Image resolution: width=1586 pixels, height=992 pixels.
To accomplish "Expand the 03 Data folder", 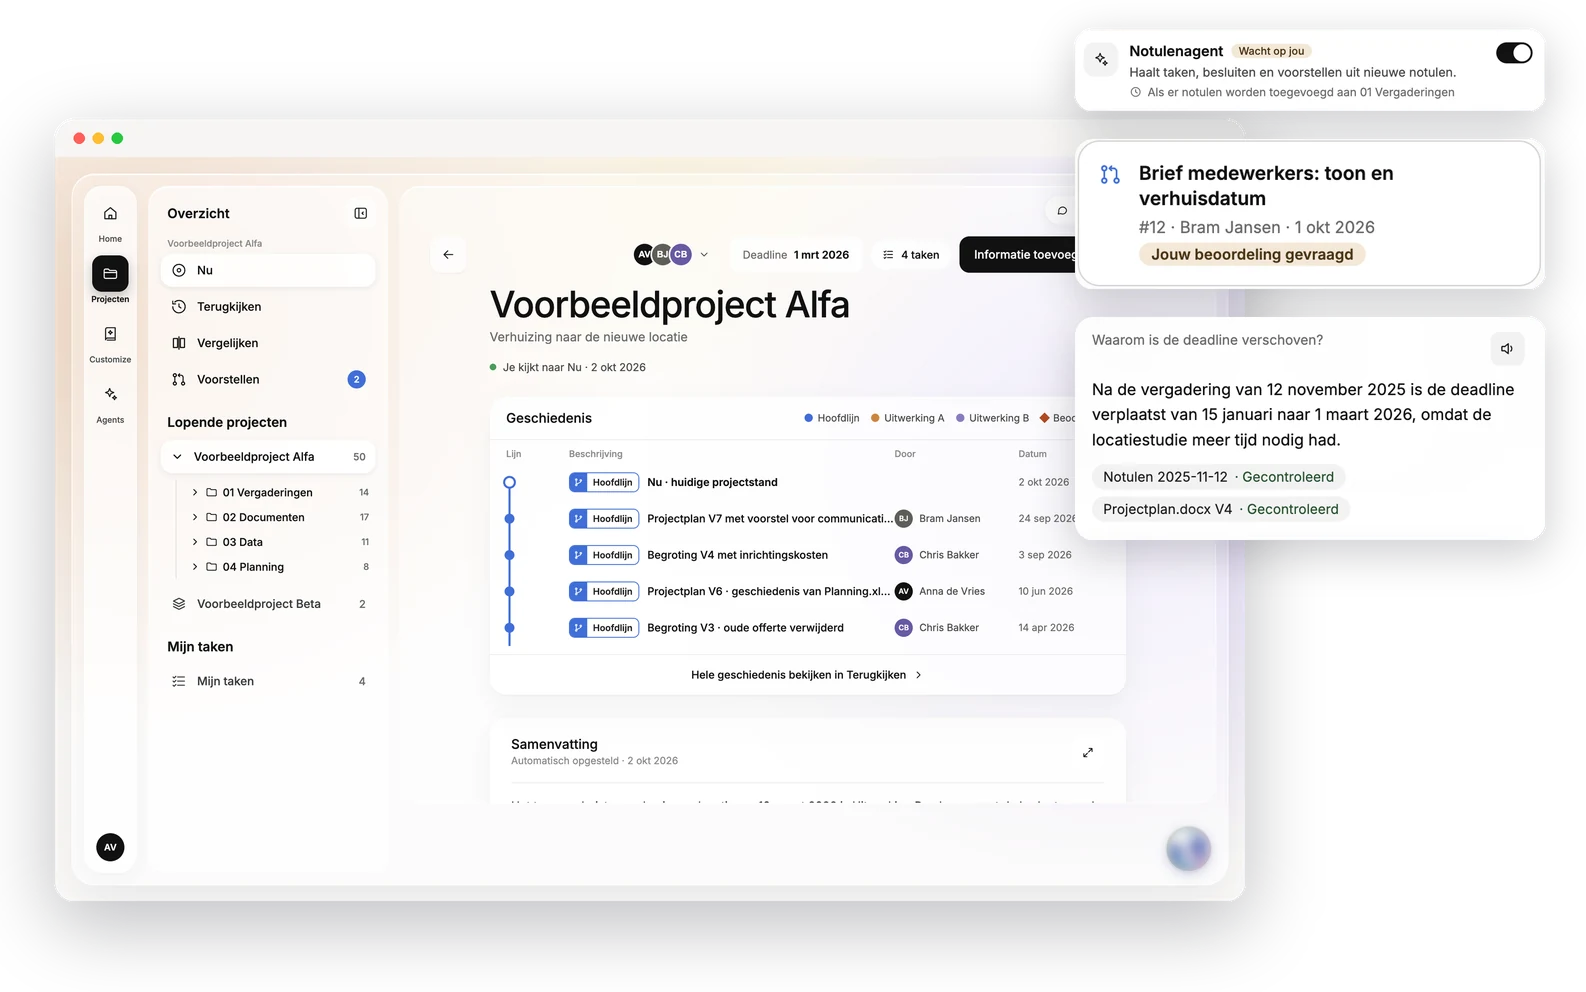I will (x=195, y=542).
